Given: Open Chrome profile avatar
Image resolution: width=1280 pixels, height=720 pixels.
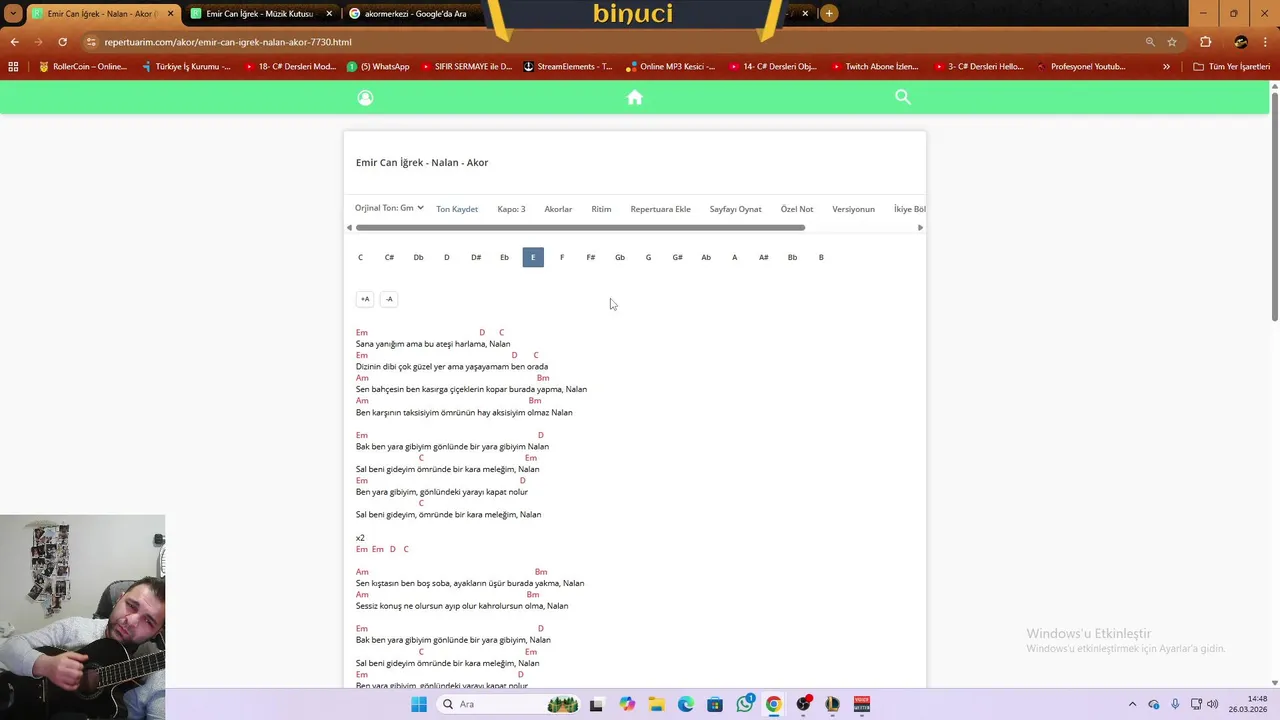Looking at the screenshot, I should (1241, 42).
